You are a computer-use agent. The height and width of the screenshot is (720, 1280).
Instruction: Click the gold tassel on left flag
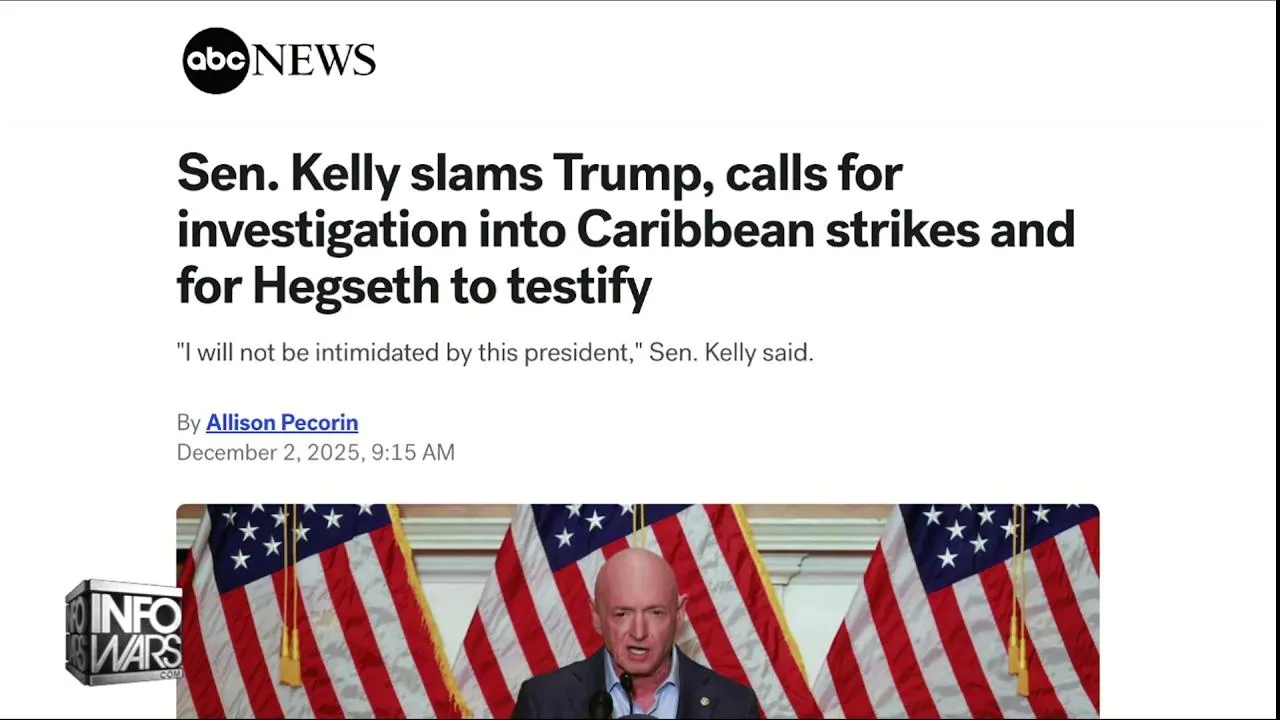click(290, 660)
